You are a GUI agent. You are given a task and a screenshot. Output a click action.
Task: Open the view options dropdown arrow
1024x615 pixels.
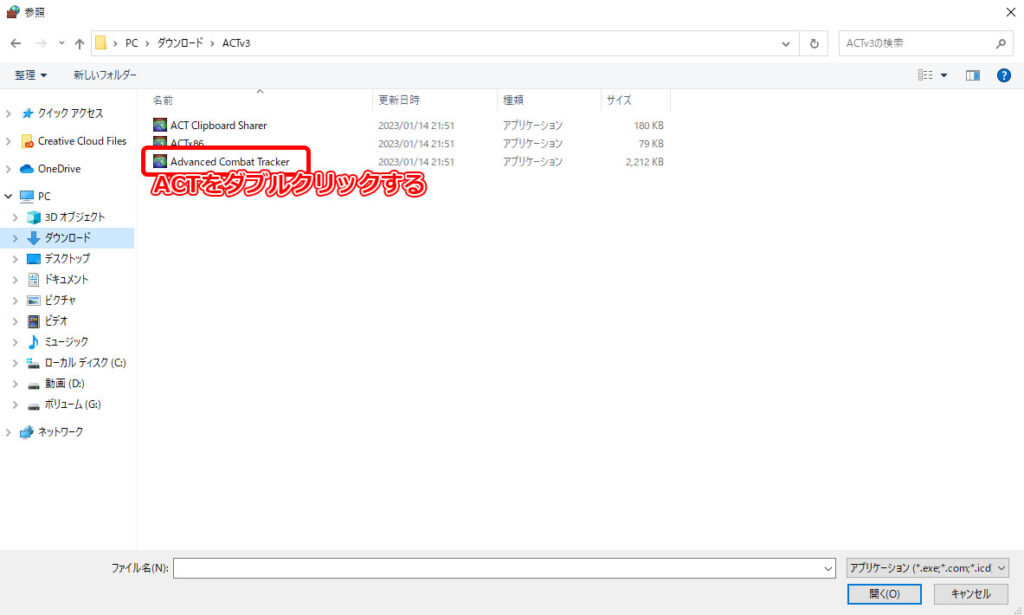coord(944,75)
